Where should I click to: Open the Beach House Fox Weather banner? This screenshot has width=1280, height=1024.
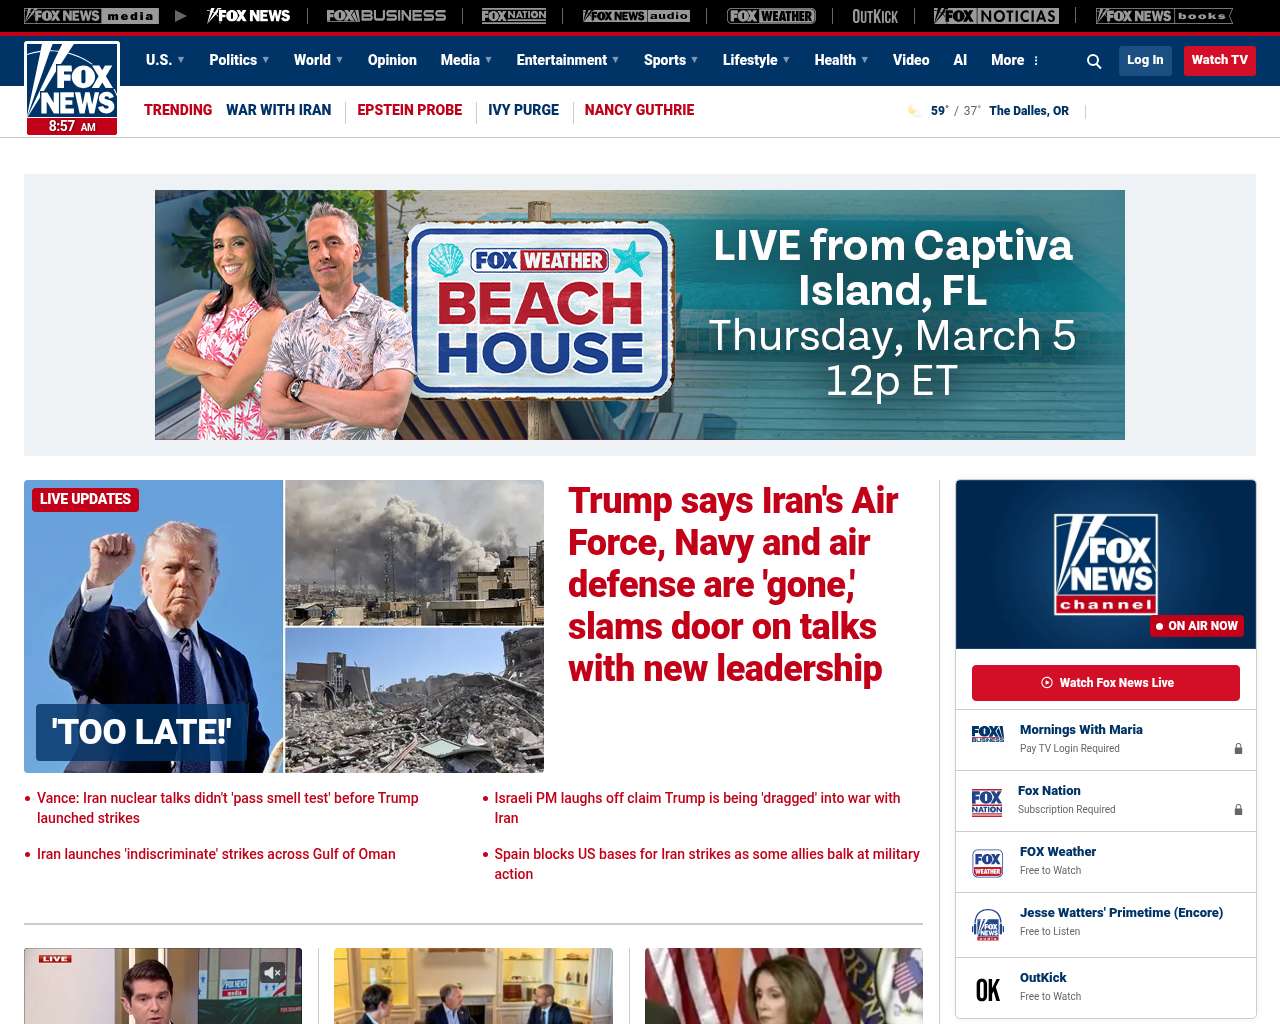(x=640, y=315)
